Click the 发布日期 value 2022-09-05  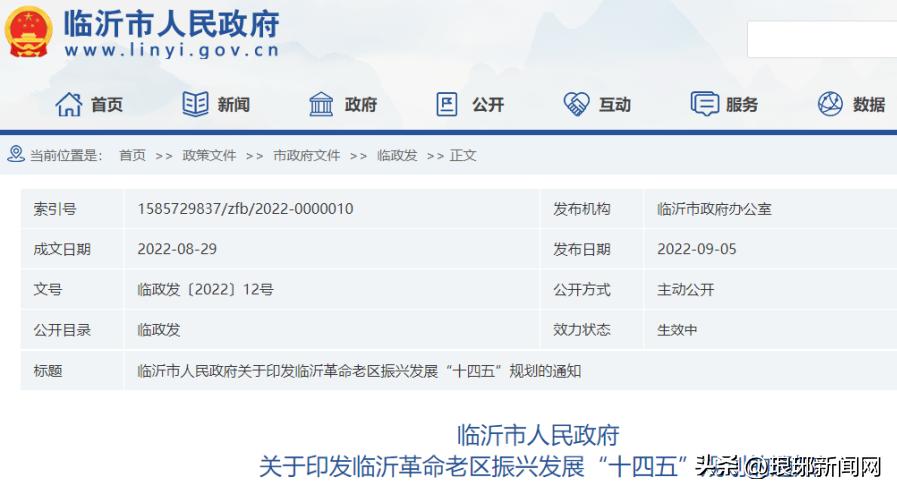696,249
